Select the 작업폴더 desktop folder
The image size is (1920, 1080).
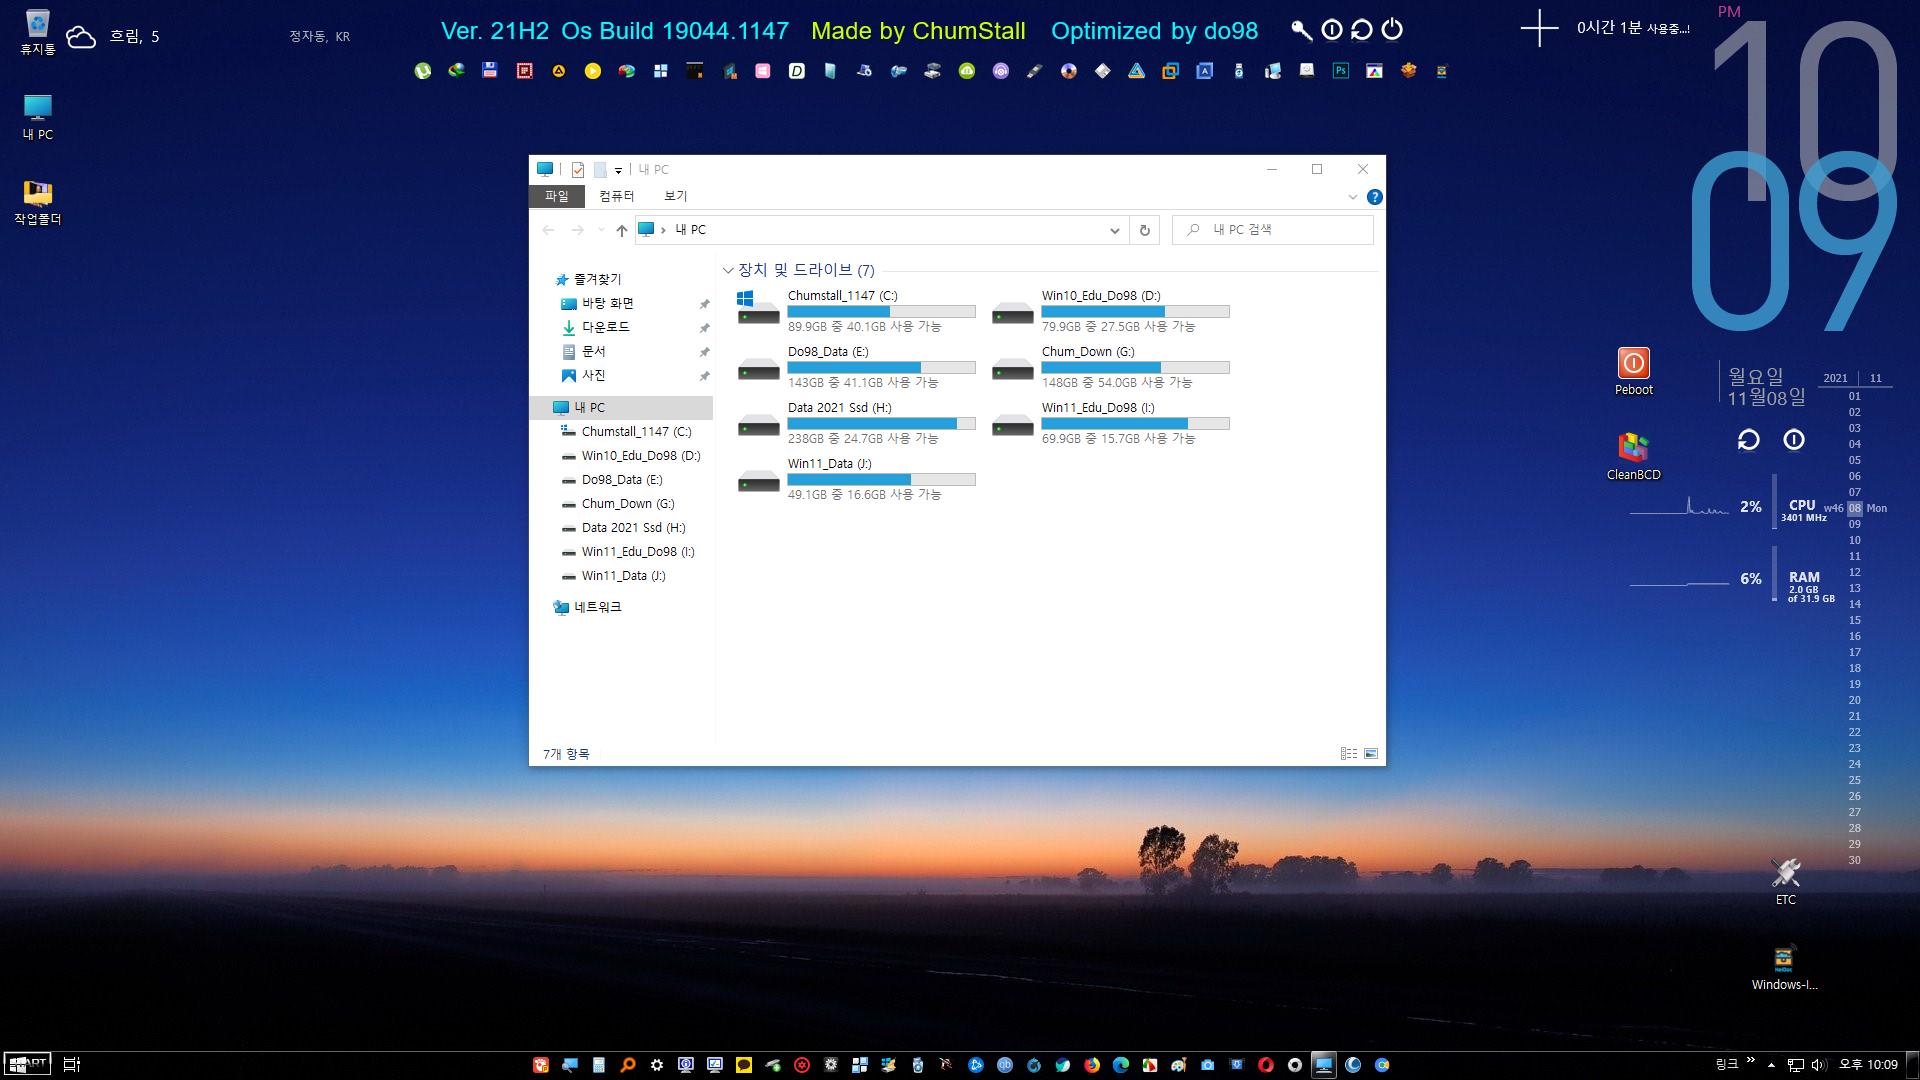[38, 202]
